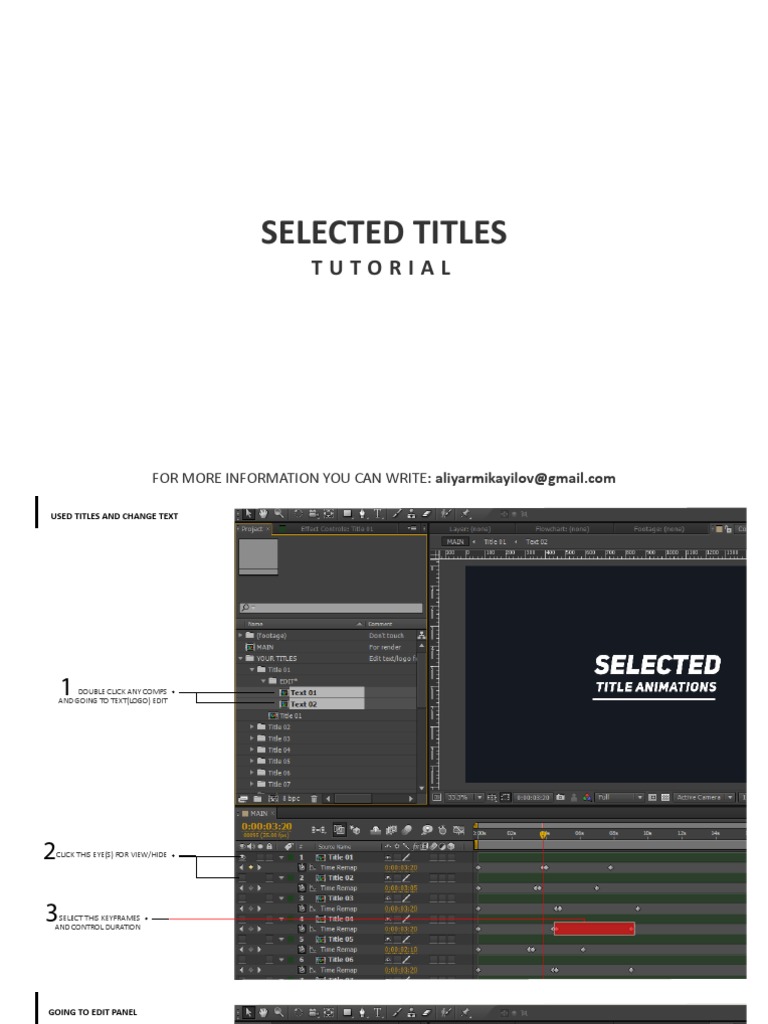Select the Rotation tool
The image size is (768, 1024).
click(298, 514)
